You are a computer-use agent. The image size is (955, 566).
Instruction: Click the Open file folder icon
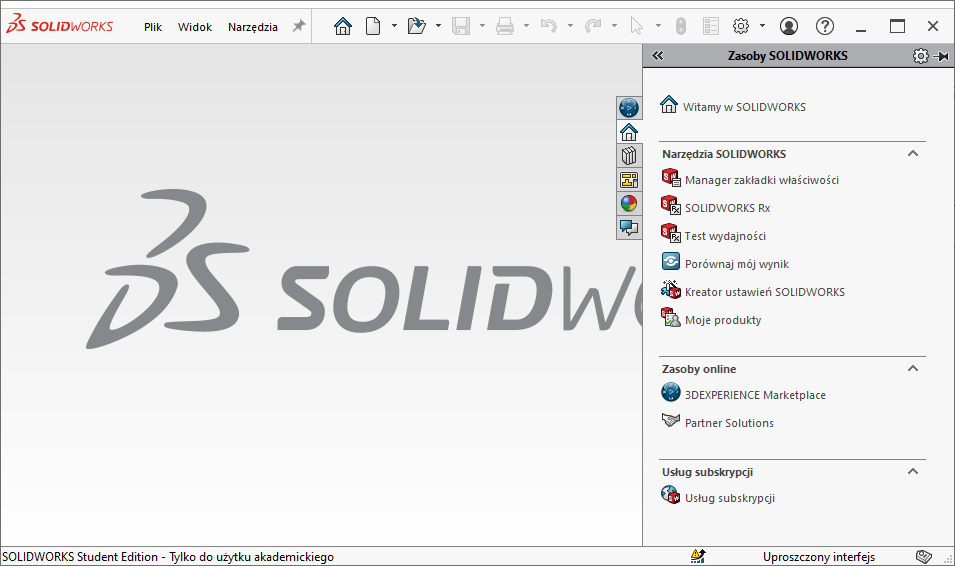coord(417,27)
